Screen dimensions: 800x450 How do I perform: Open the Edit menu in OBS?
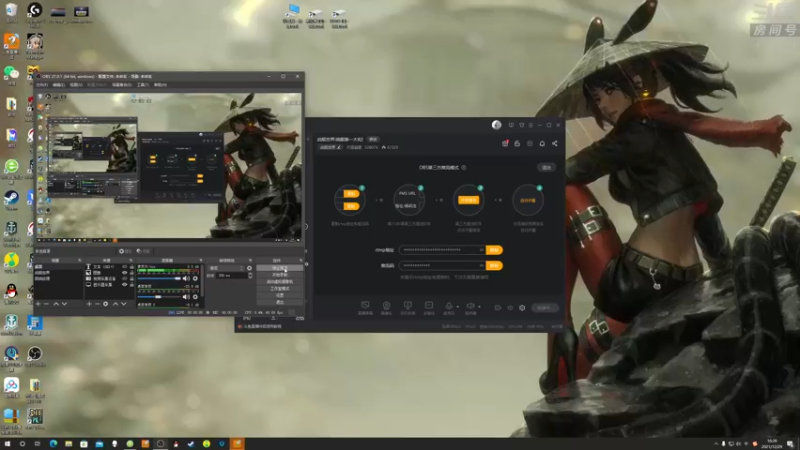59,85
